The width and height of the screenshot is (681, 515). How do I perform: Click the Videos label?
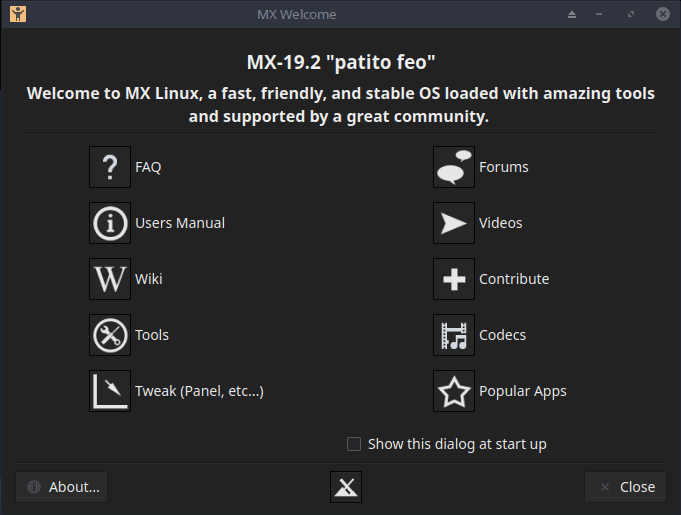point(500,223)
